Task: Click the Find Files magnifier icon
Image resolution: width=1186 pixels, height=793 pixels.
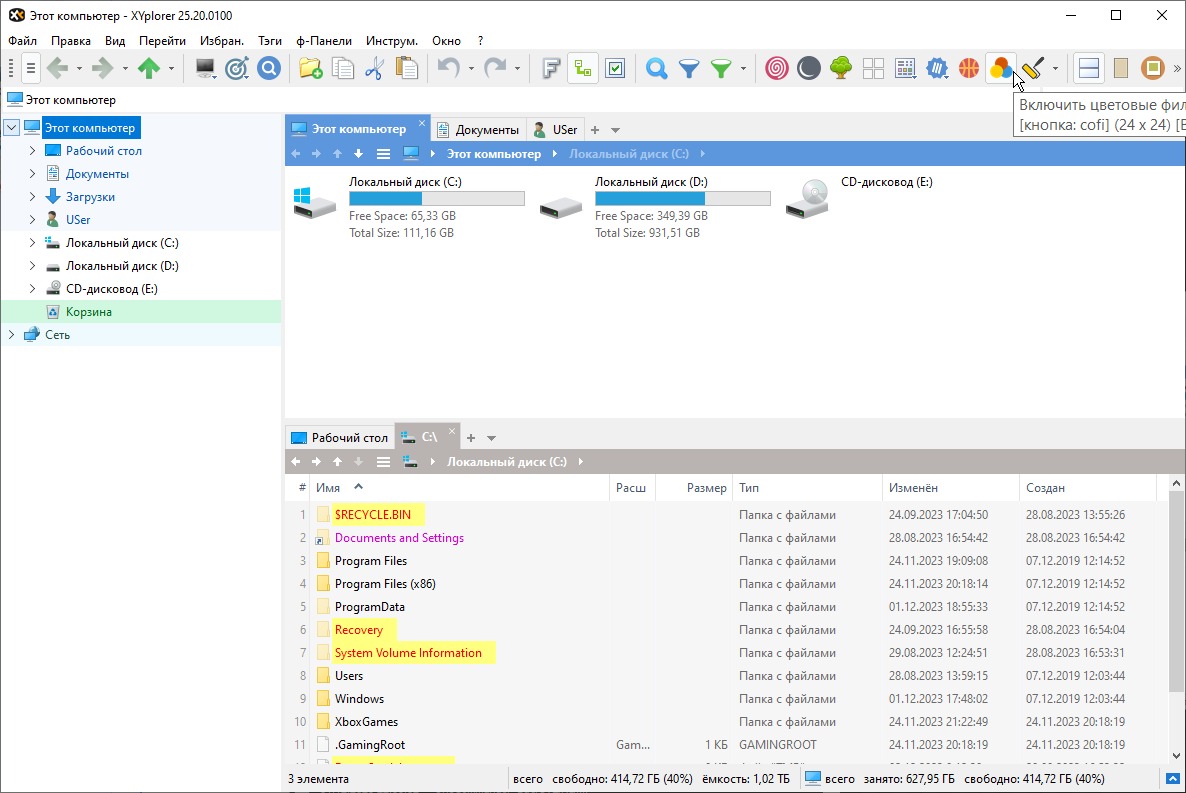Action: point(657,68)
